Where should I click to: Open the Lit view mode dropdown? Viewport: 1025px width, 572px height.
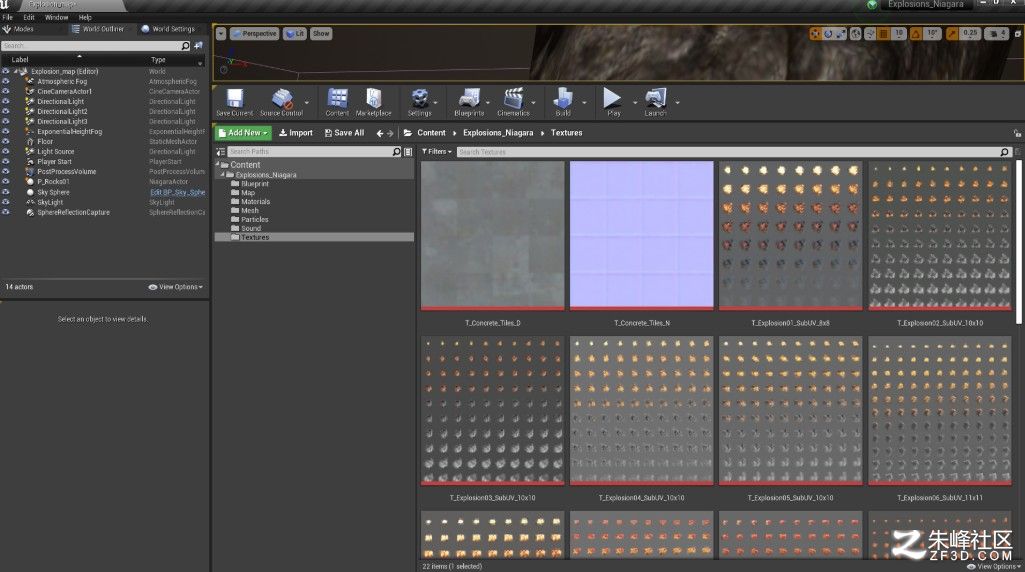[x=295, y=33]
